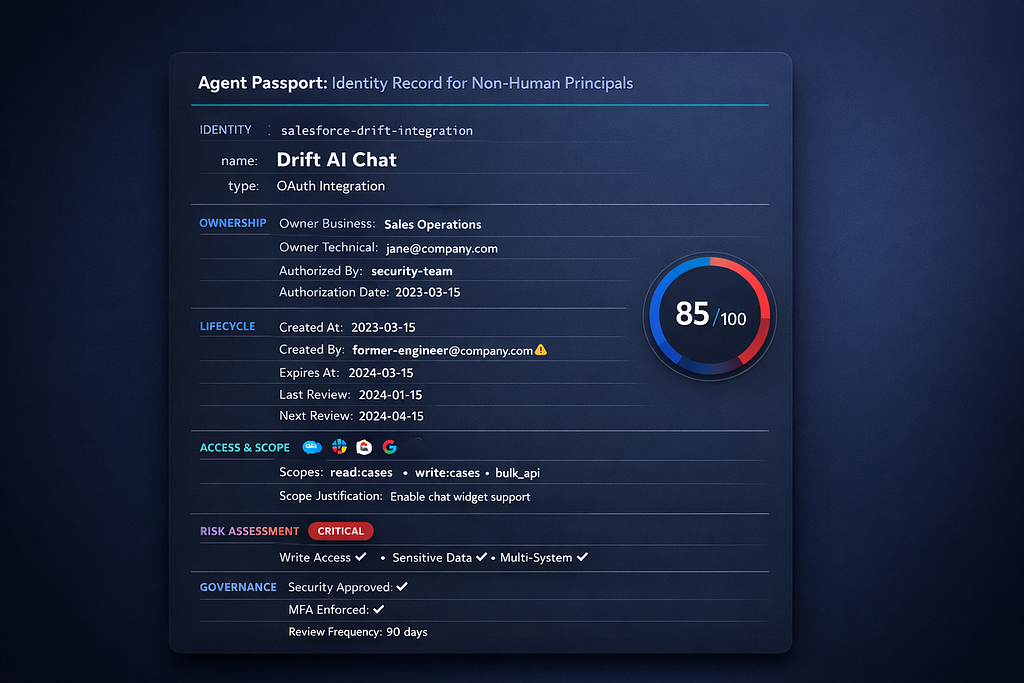Click the read:cases scope

point(361,473)
